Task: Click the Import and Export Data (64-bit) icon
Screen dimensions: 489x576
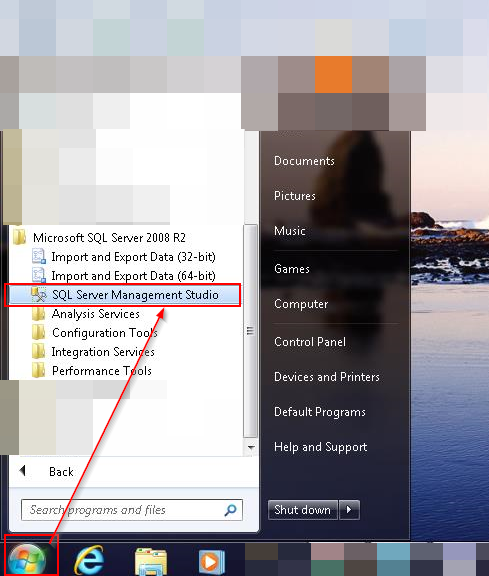Action: coord(39,276)
